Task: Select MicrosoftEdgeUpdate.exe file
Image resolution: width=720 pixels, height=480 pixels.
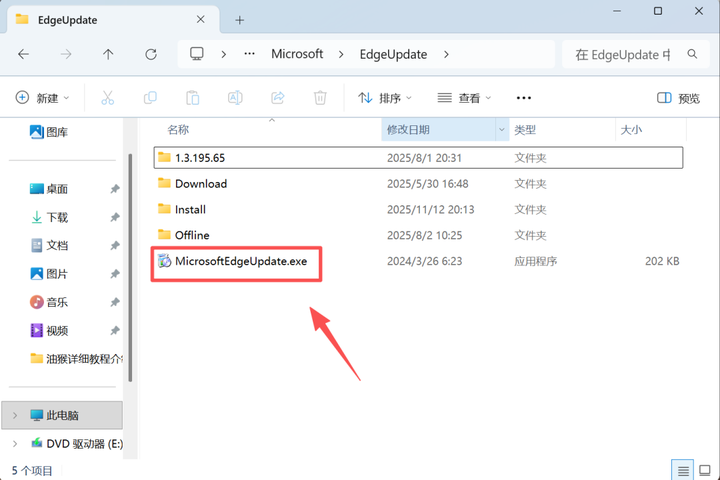Action: pos(418,261)
